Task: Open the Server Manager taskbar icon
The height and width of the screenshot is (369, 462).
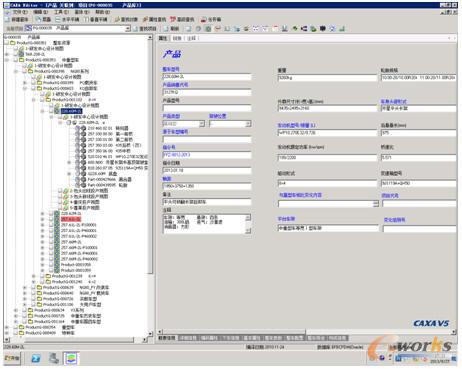Action: [54, 359]
